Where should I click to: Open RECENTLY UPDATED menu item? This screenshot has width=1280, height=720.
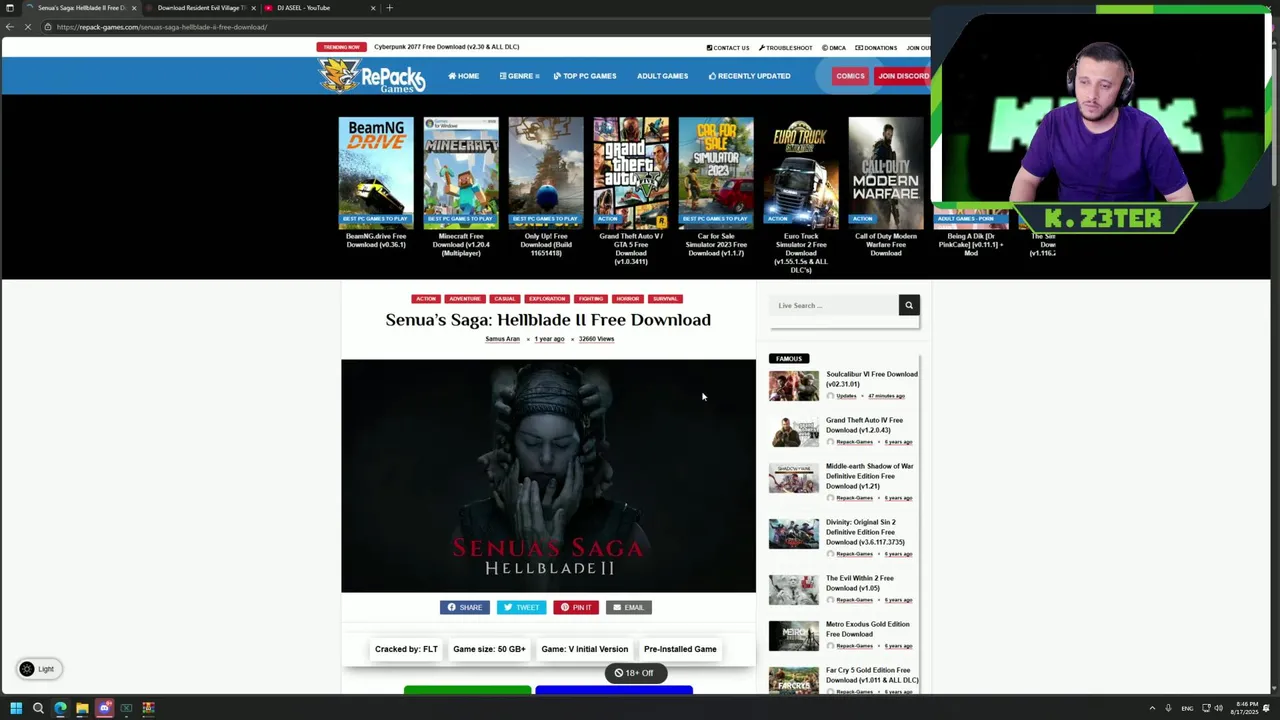pos(749,76)
